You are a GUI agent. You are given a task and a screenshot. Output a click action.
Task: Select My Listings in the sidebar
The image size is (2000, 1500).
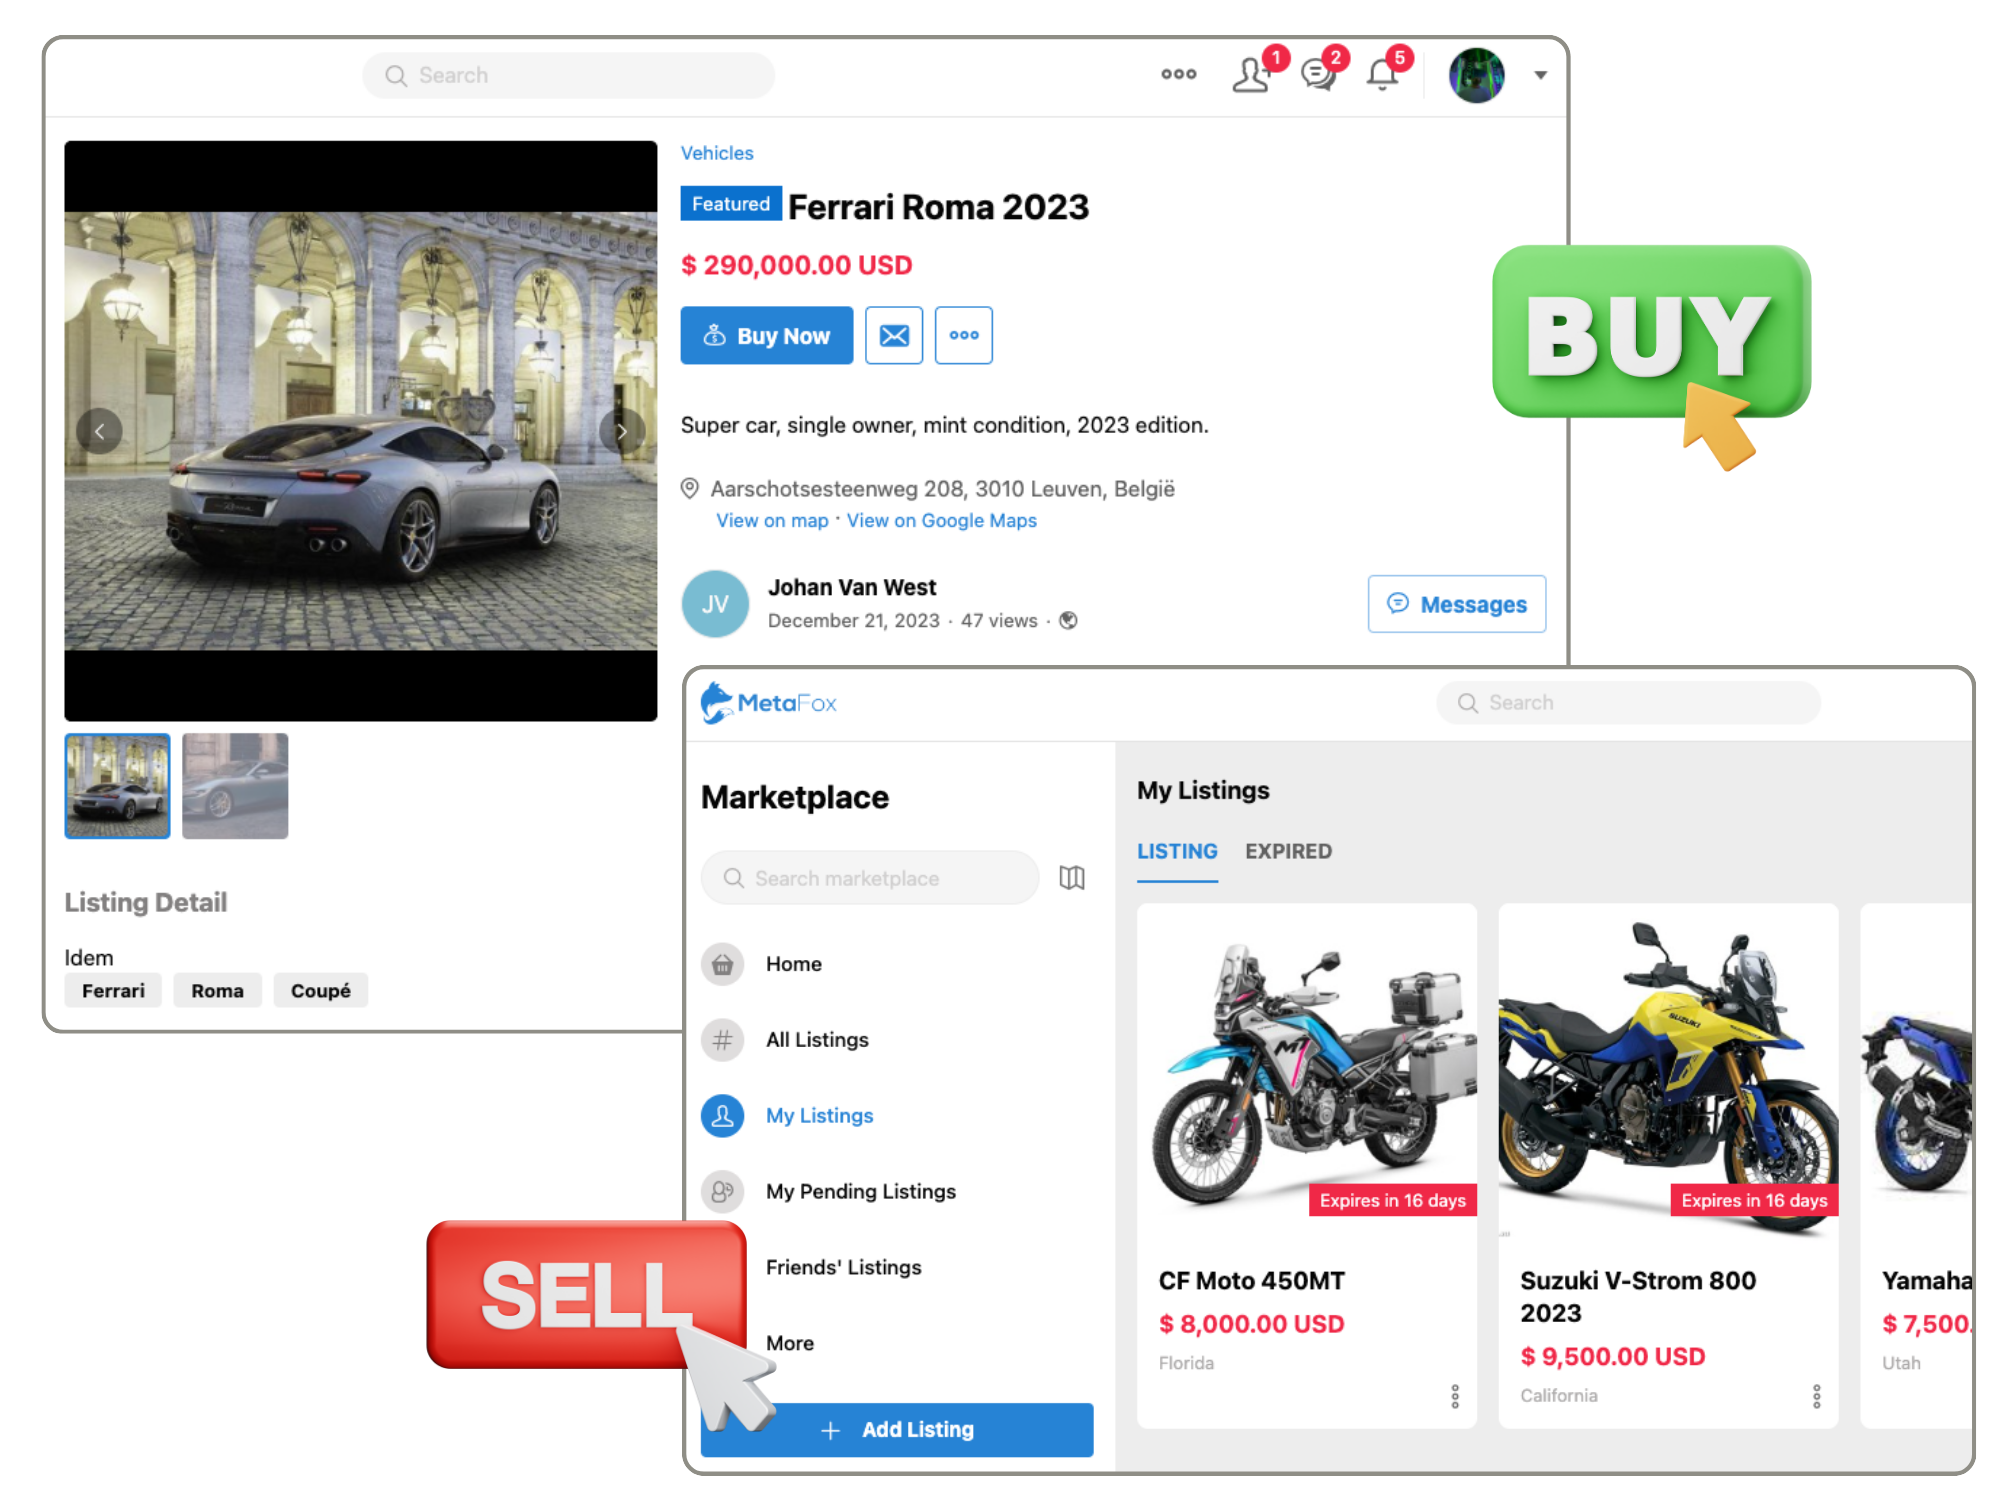pos(819,1115)
